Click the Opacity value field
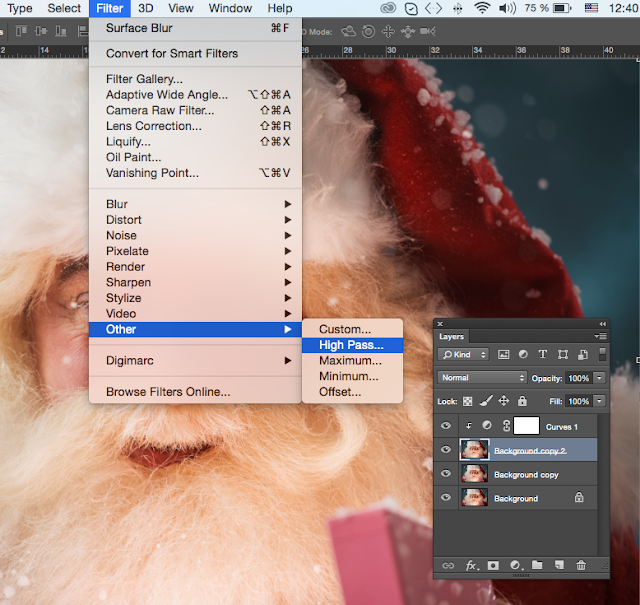The image size is (640, 605). (578, 378)
